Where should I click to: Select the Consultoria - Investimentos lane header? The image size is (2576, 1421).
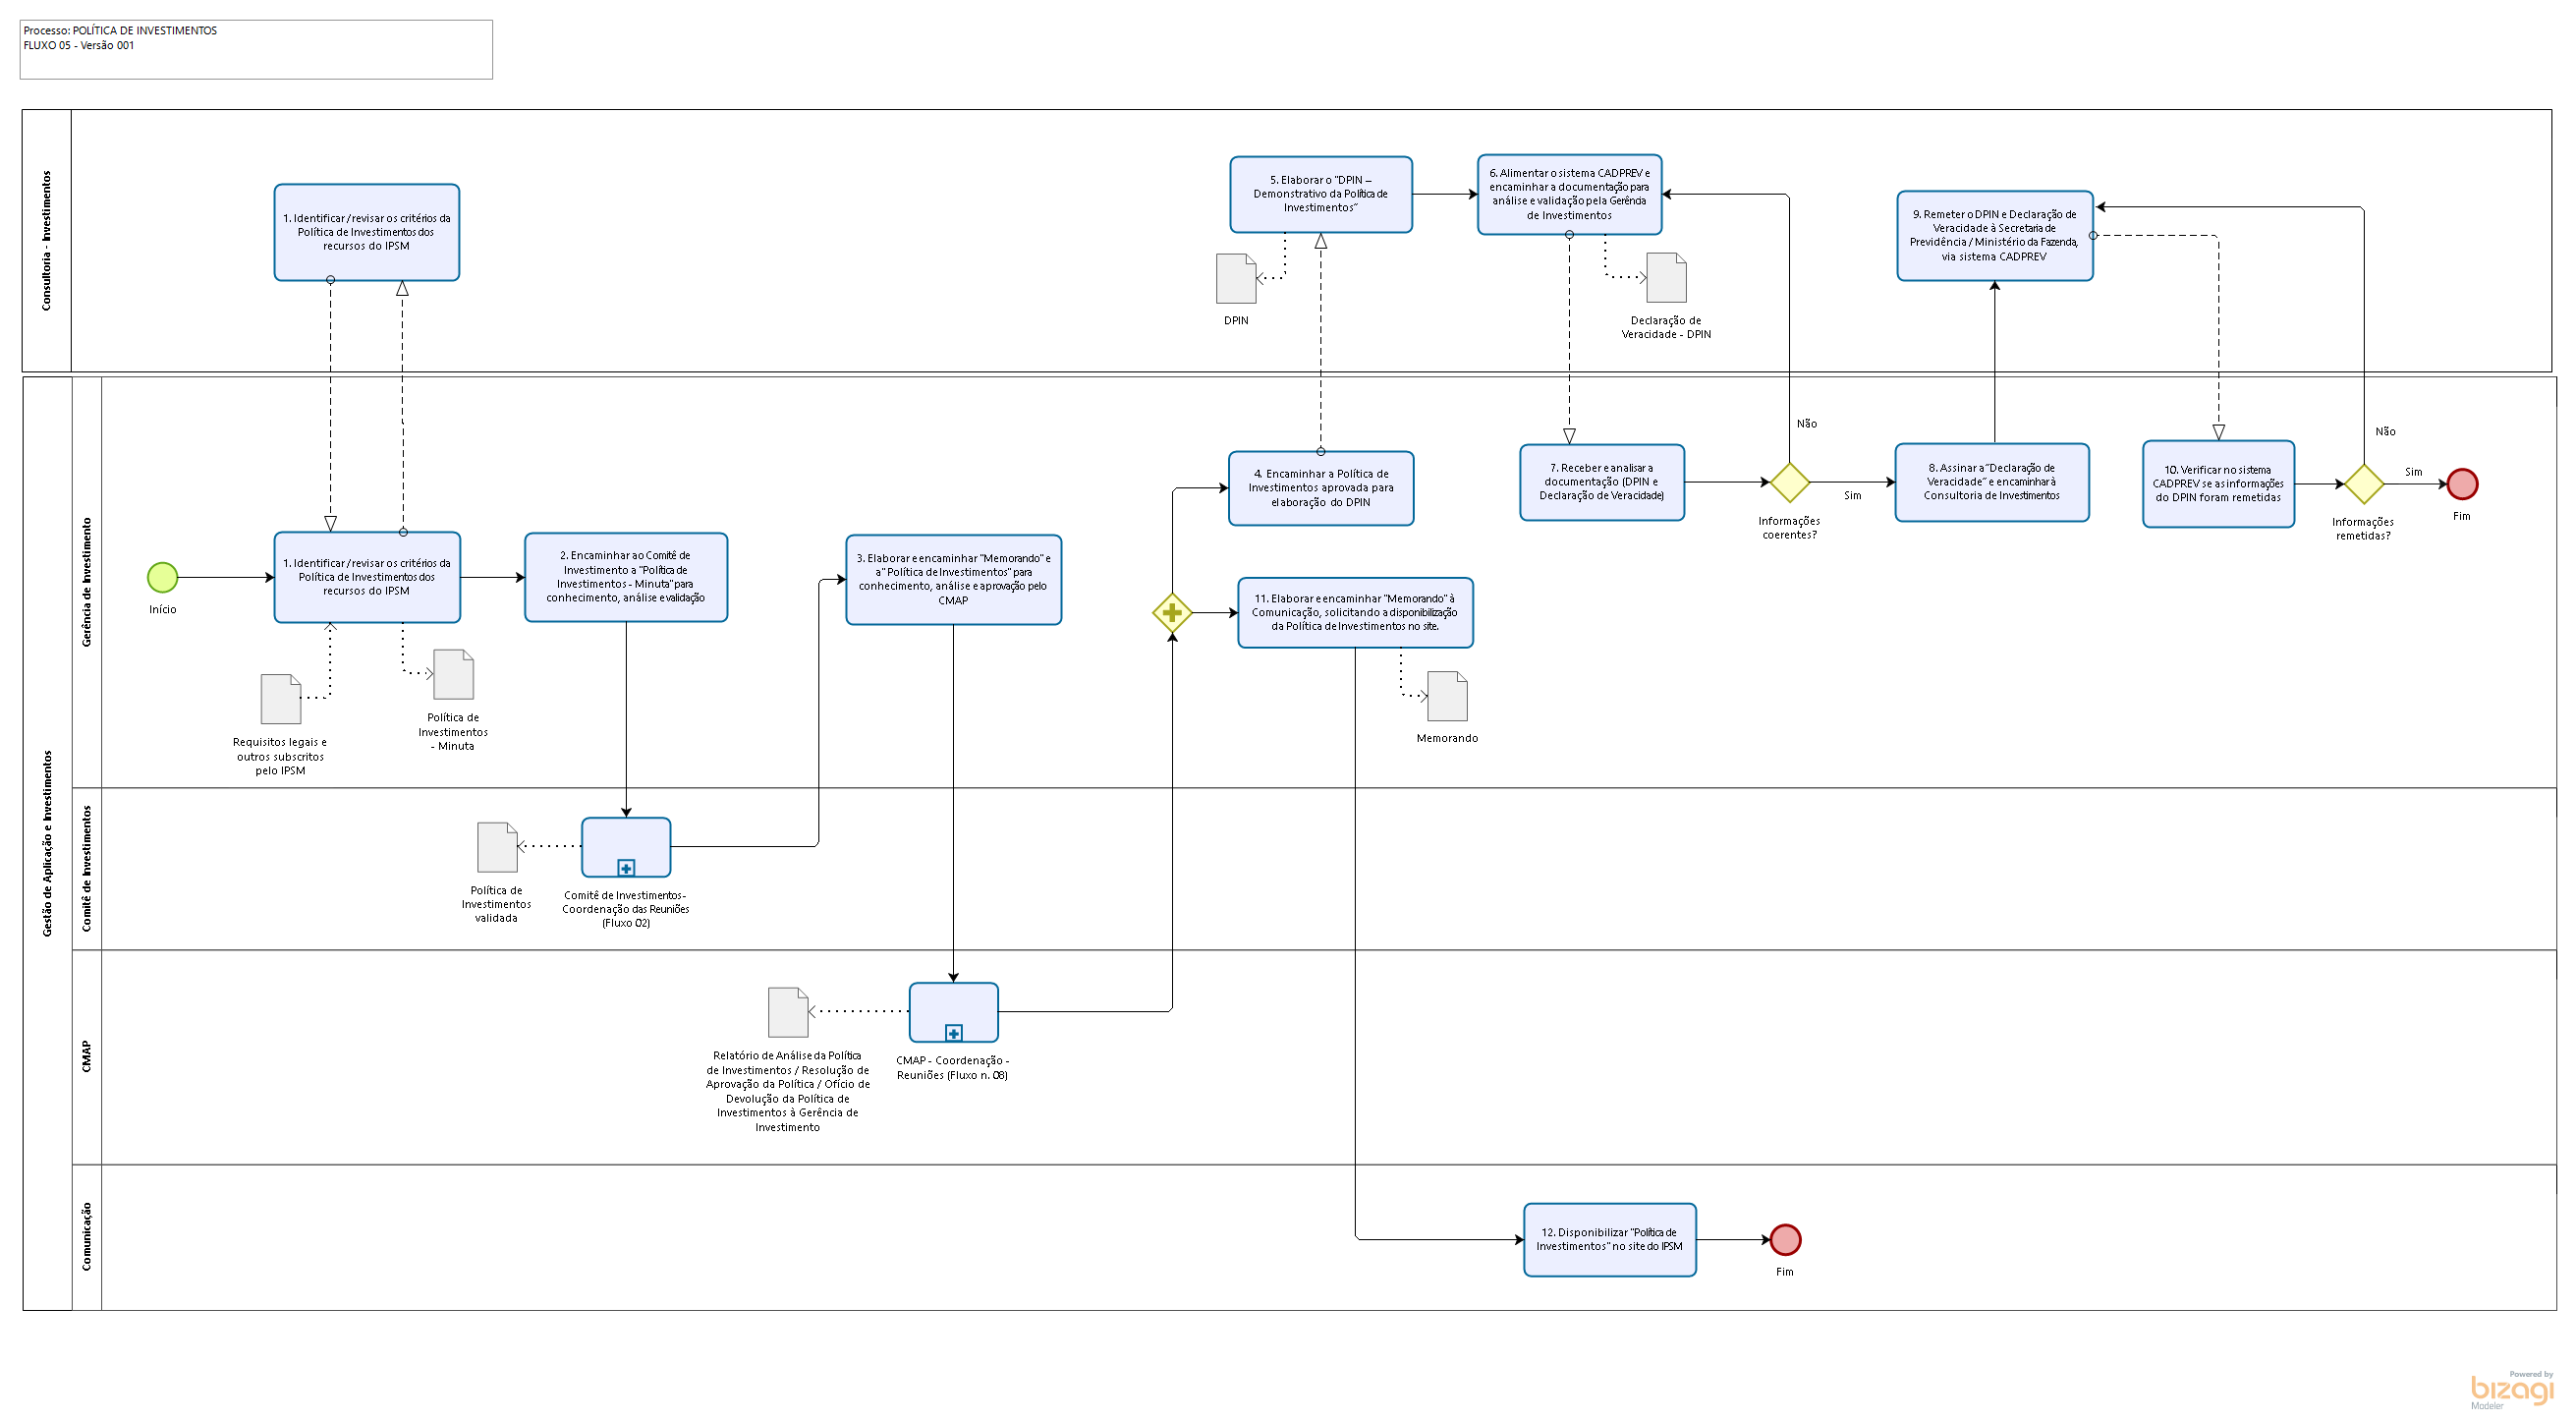point(46,241)
